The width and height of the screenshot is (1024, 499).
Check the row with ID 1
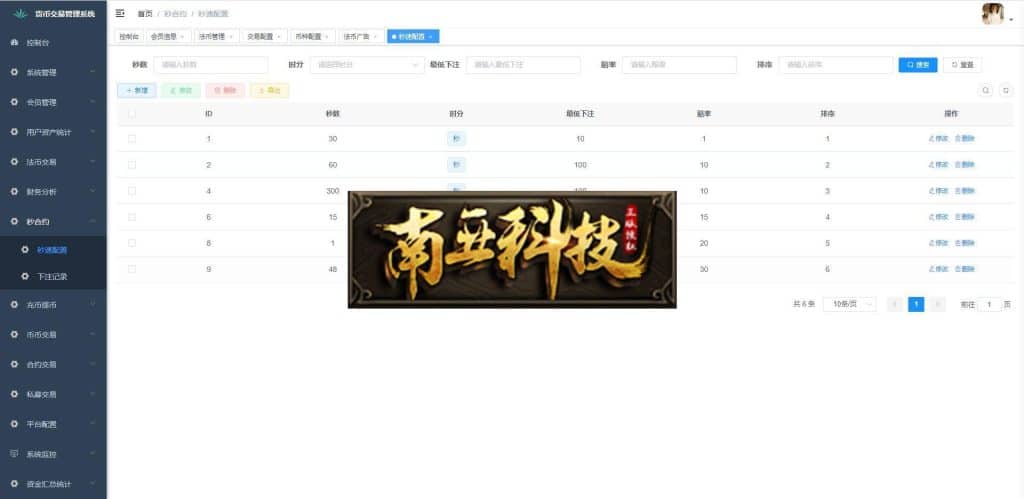tap(132, 138)
